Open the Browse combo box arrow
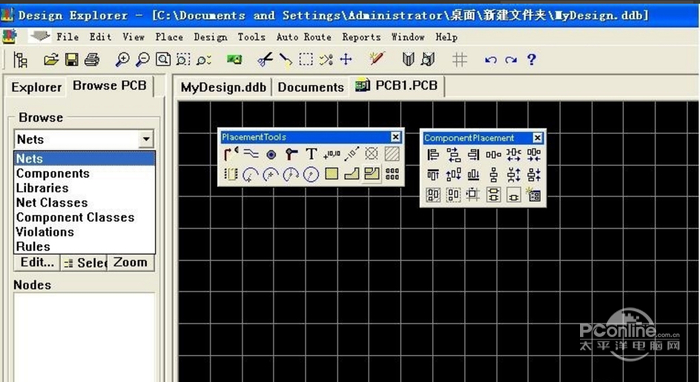 tap(146, 139)
